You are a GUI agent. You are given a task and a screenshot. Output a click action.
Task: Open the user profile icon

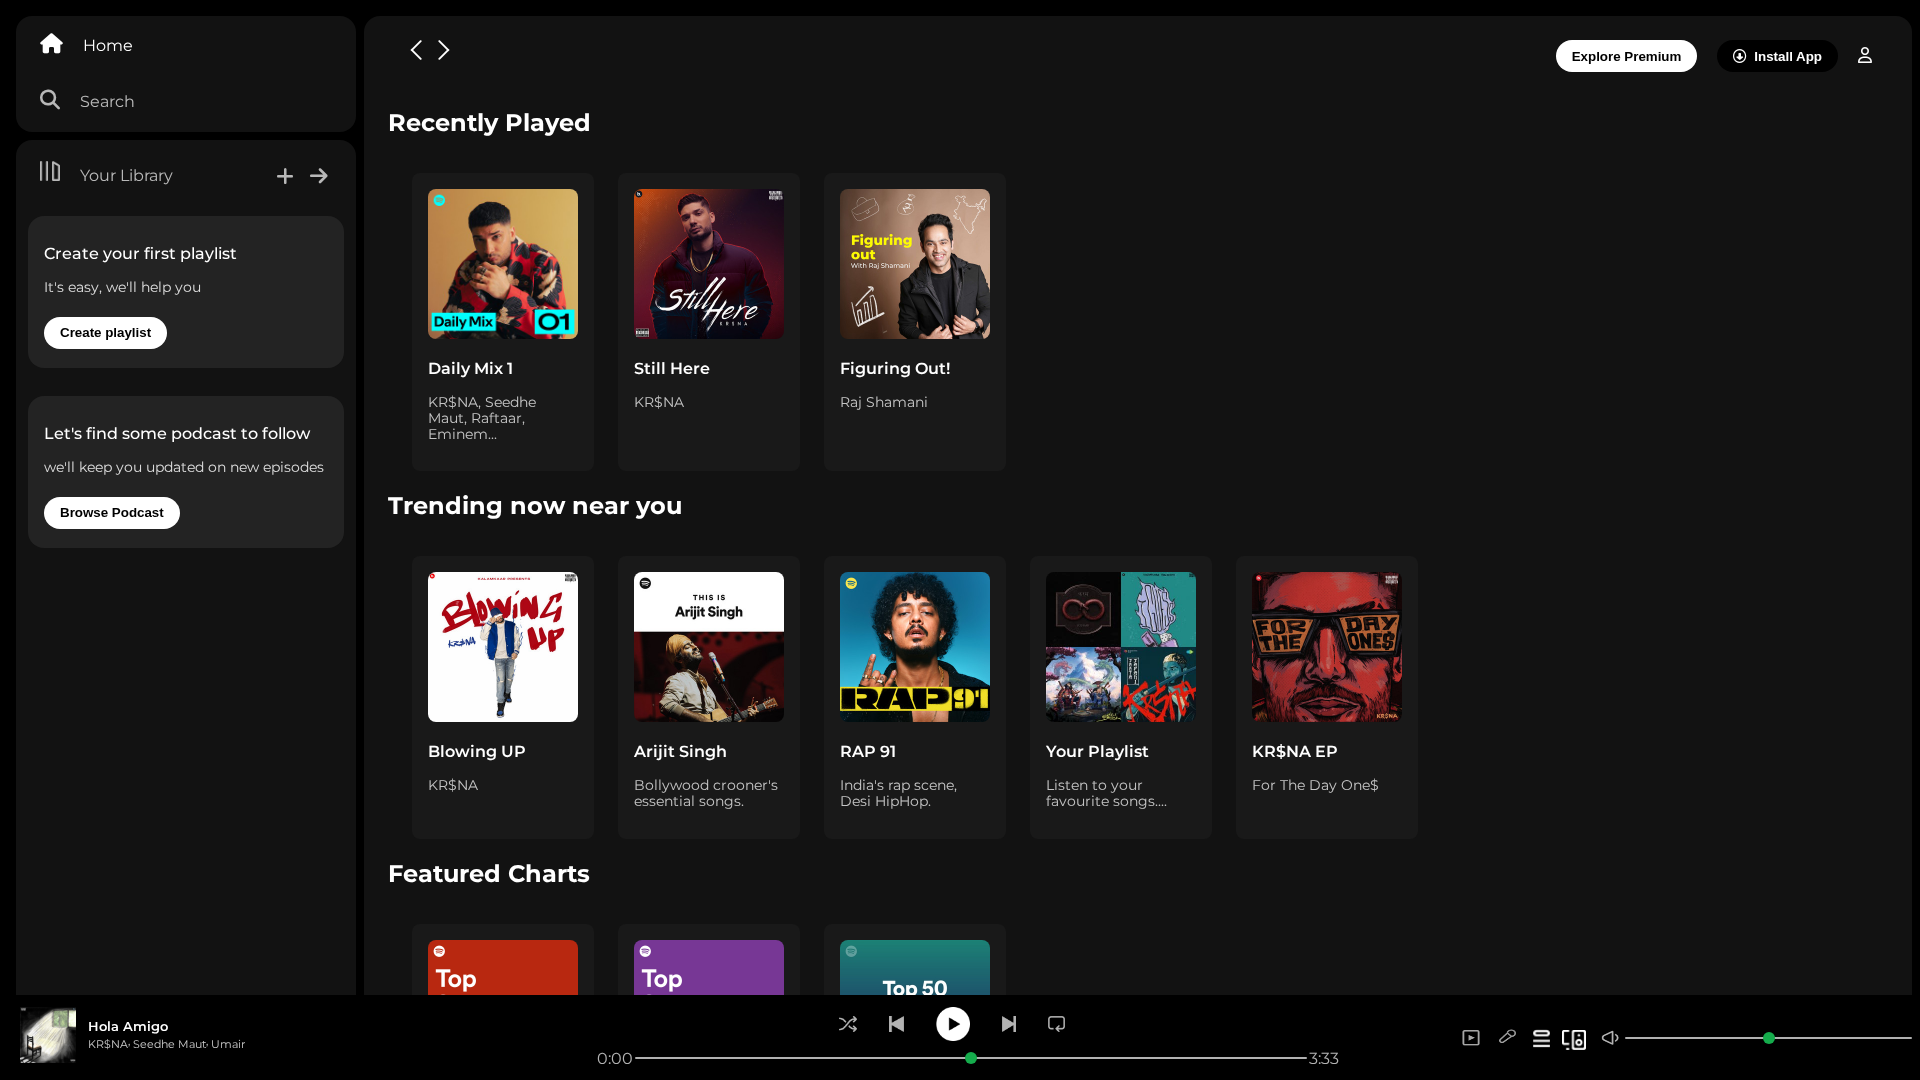click(1865, 56)
